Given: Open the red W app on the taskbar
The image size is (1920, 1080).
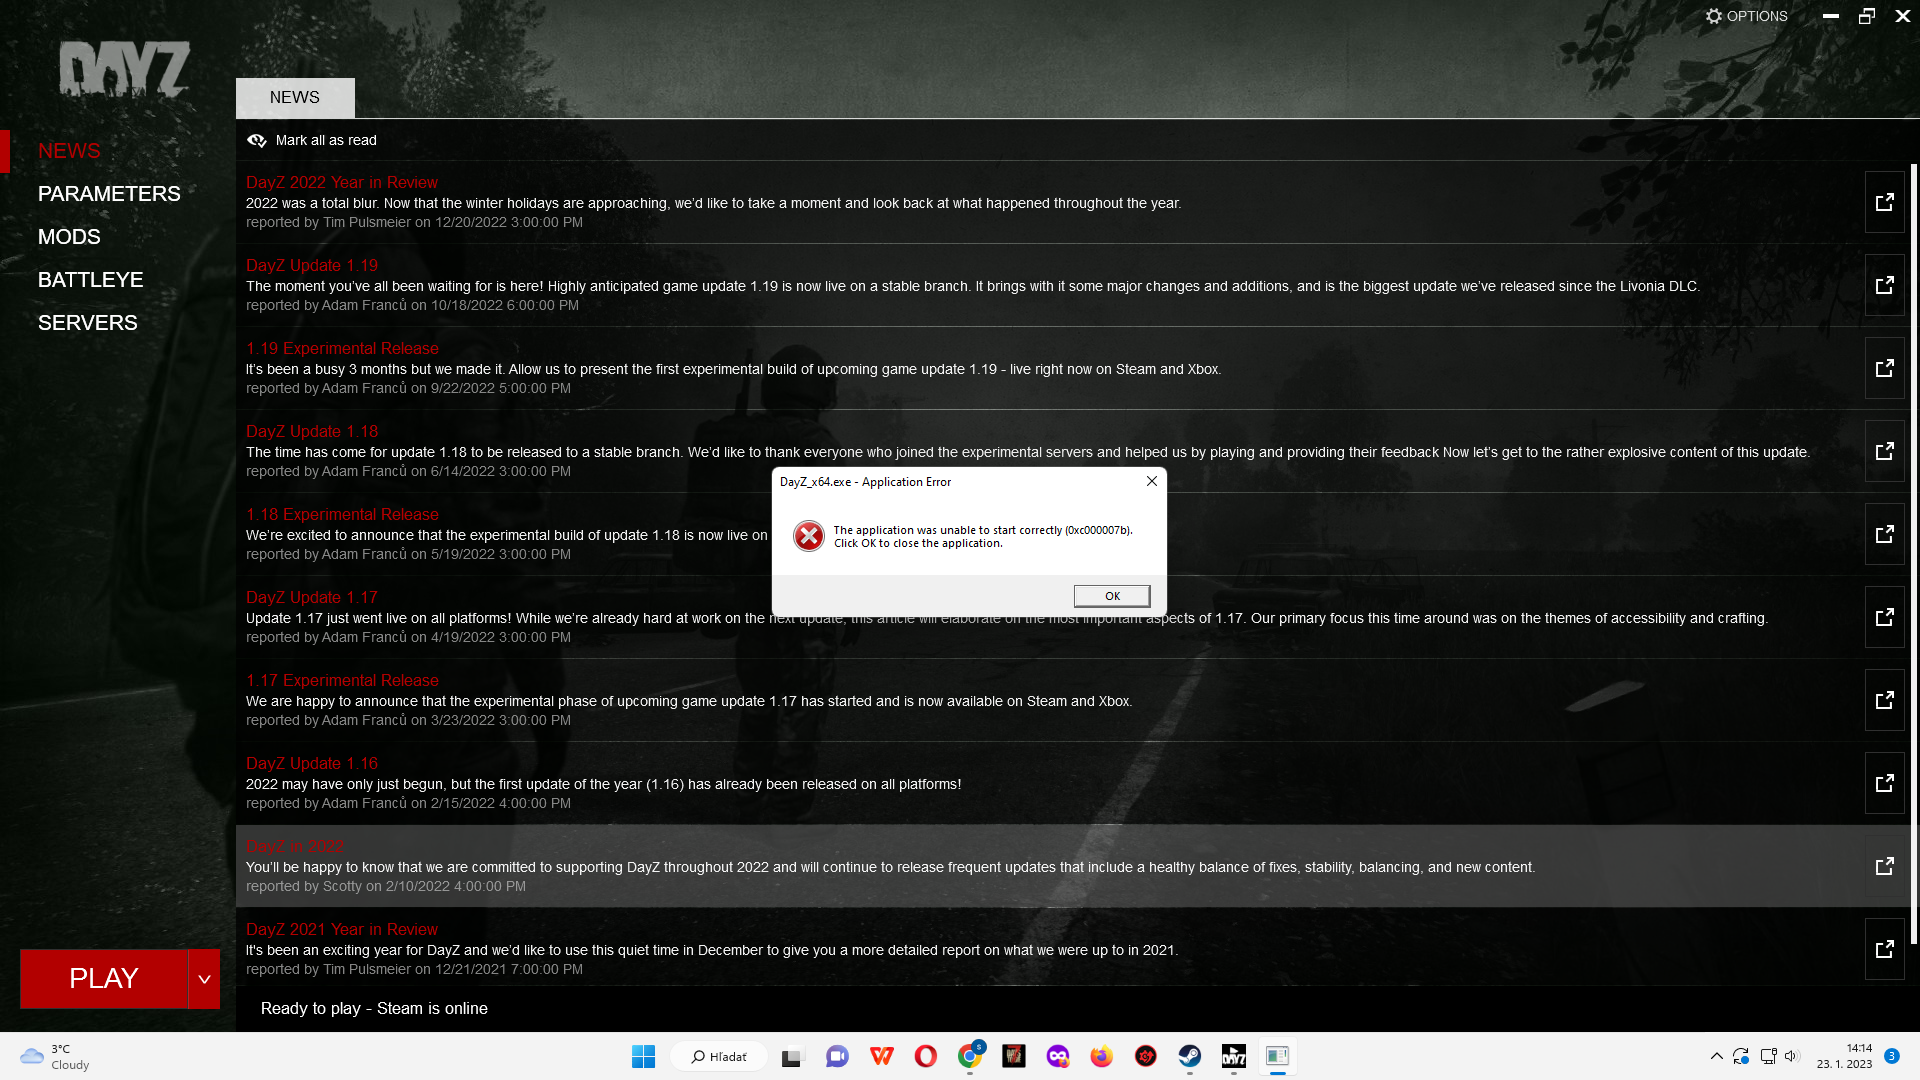Looking at the screenshot, I should (x=881, y=1056).
